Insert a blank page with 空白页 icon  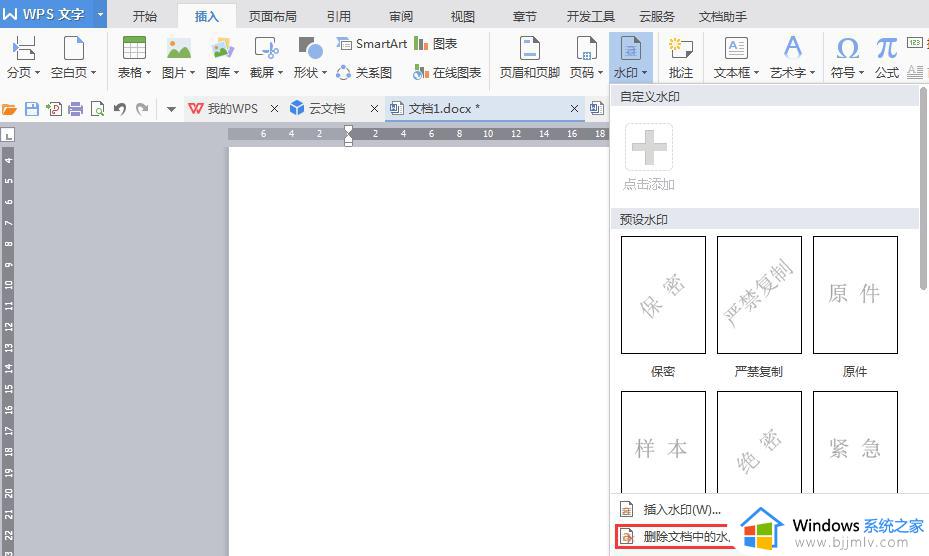[73, 49]
